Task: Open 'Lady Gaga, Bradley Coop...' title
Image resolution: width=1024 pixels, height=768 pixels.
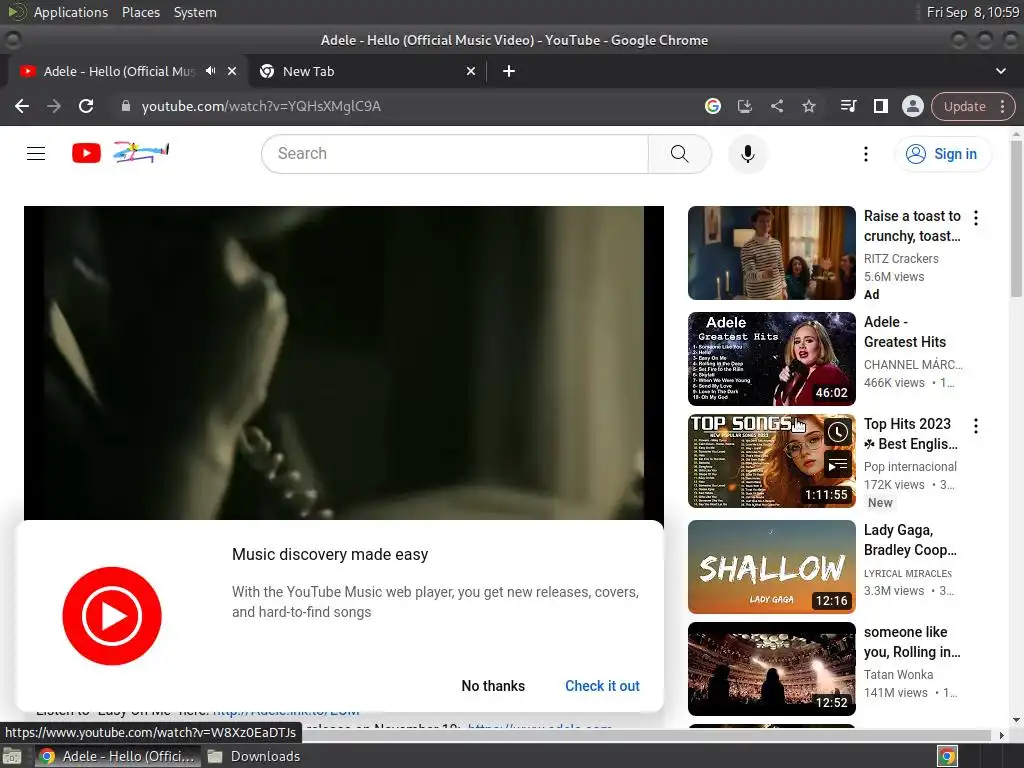Action: [x=910, y=539]
